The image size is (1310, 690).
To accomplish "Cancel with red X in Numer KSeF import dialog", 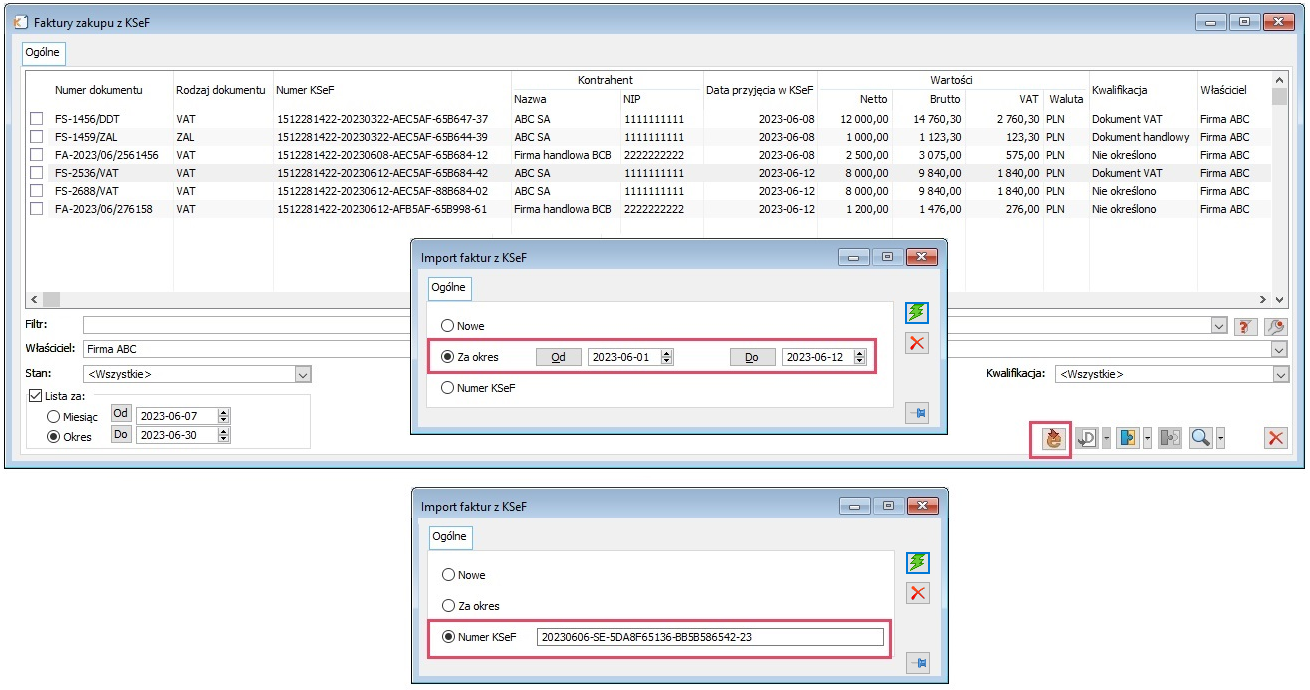I will (918, 593).
